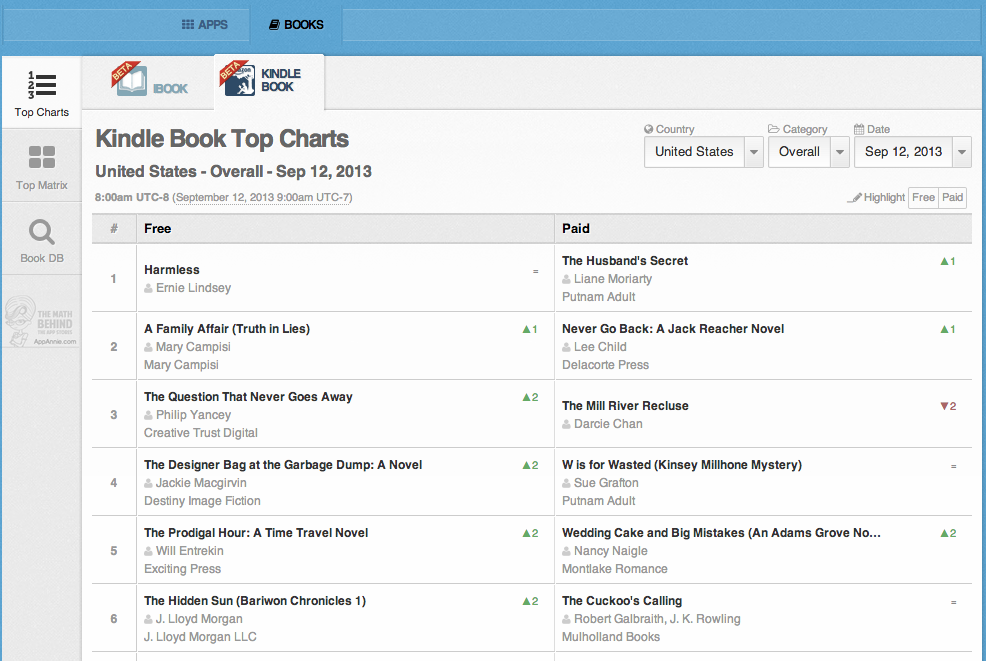Click publisher Delacorte Press
The width and height of the screenshot is (986, 661).
coord(606,365)
